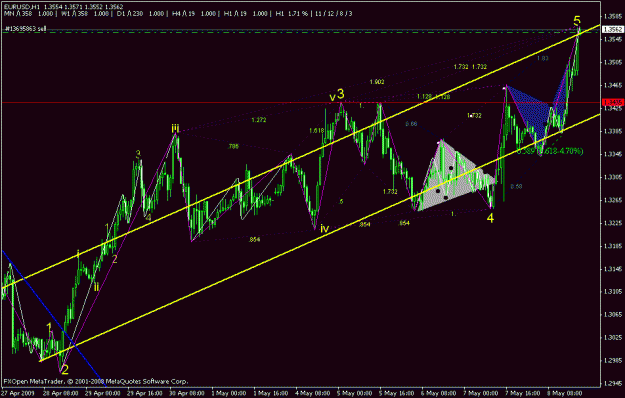
Task: Click the 1.3225 price axis label
Action: (x=613, y=223)
